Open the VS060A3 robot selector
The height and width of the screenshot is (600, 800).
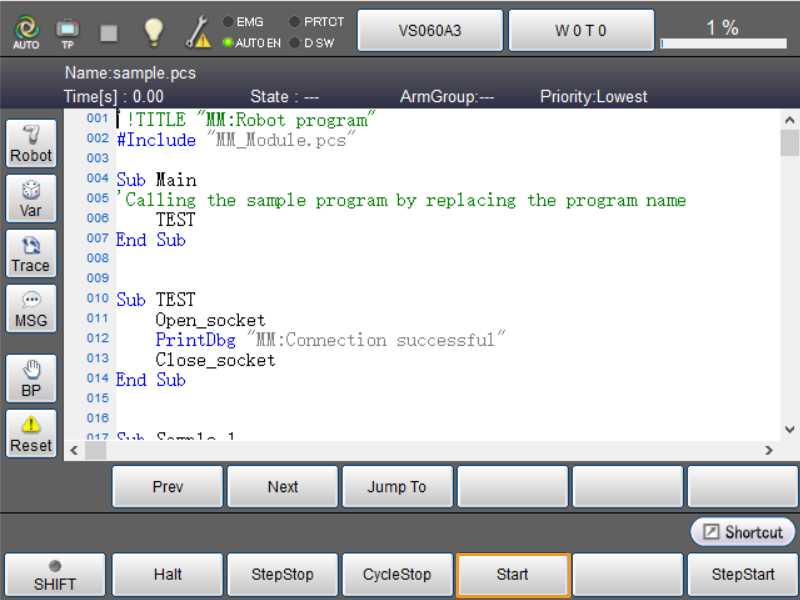[430, 31]
